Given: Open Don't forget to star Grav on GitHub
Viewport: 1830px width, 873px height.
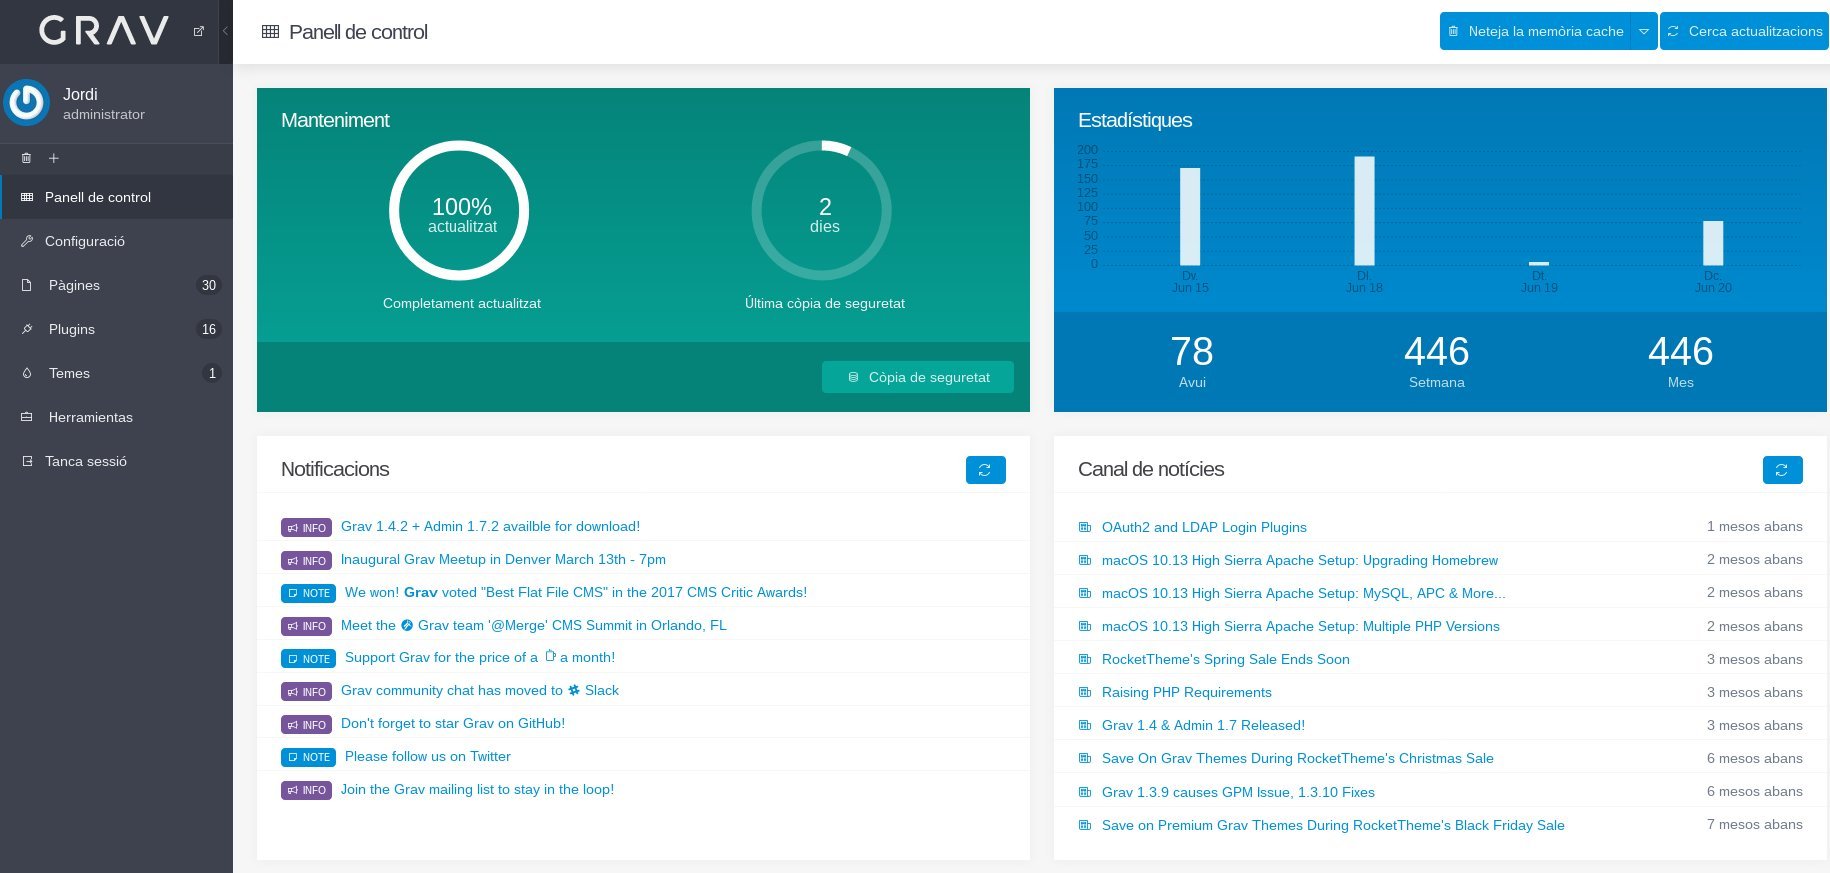Looking at the screenshot, I should (453, 723).
